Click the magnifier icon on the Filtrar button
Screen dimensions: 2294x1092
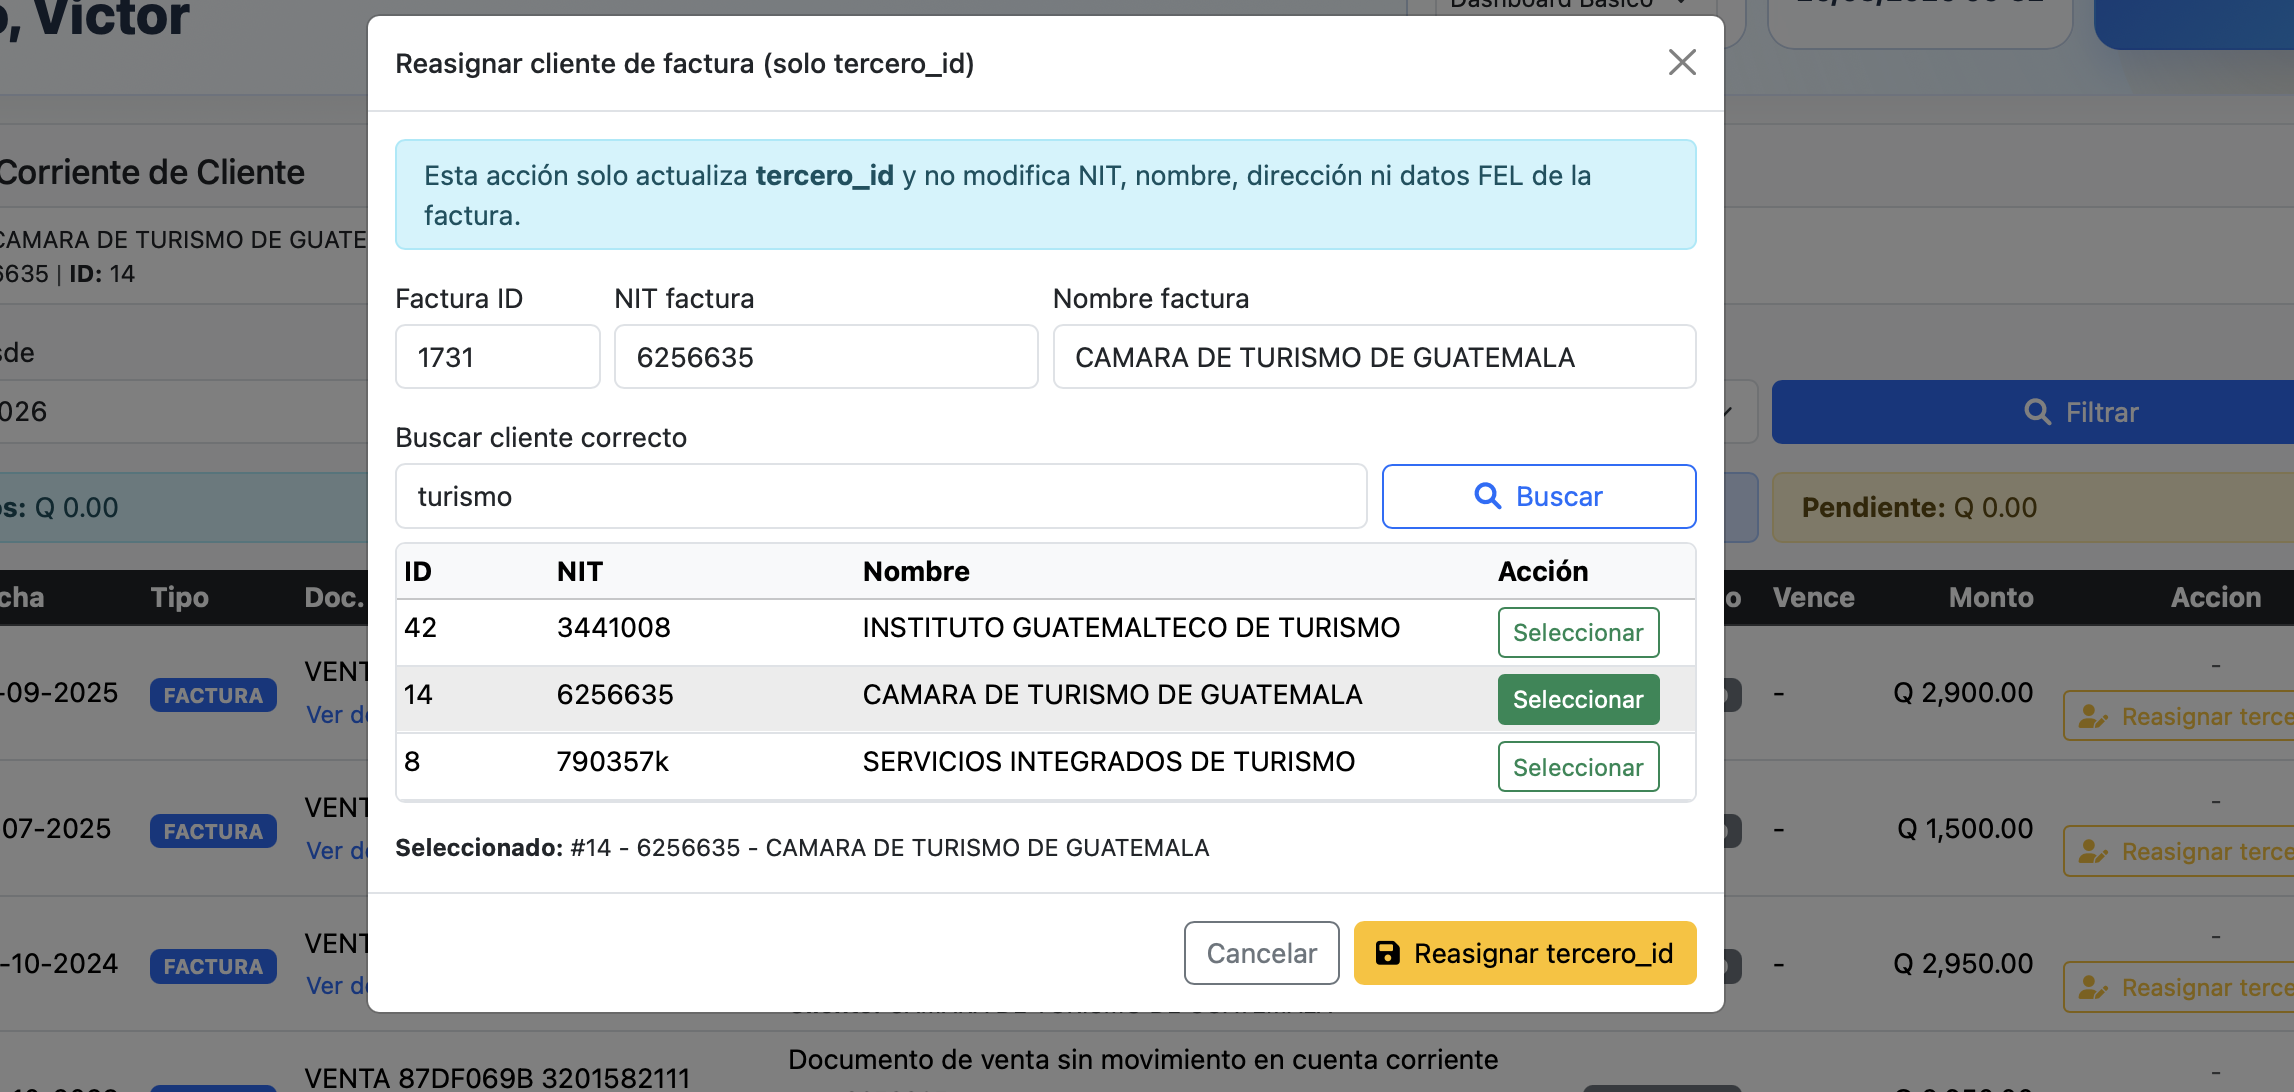point(2038,411)
